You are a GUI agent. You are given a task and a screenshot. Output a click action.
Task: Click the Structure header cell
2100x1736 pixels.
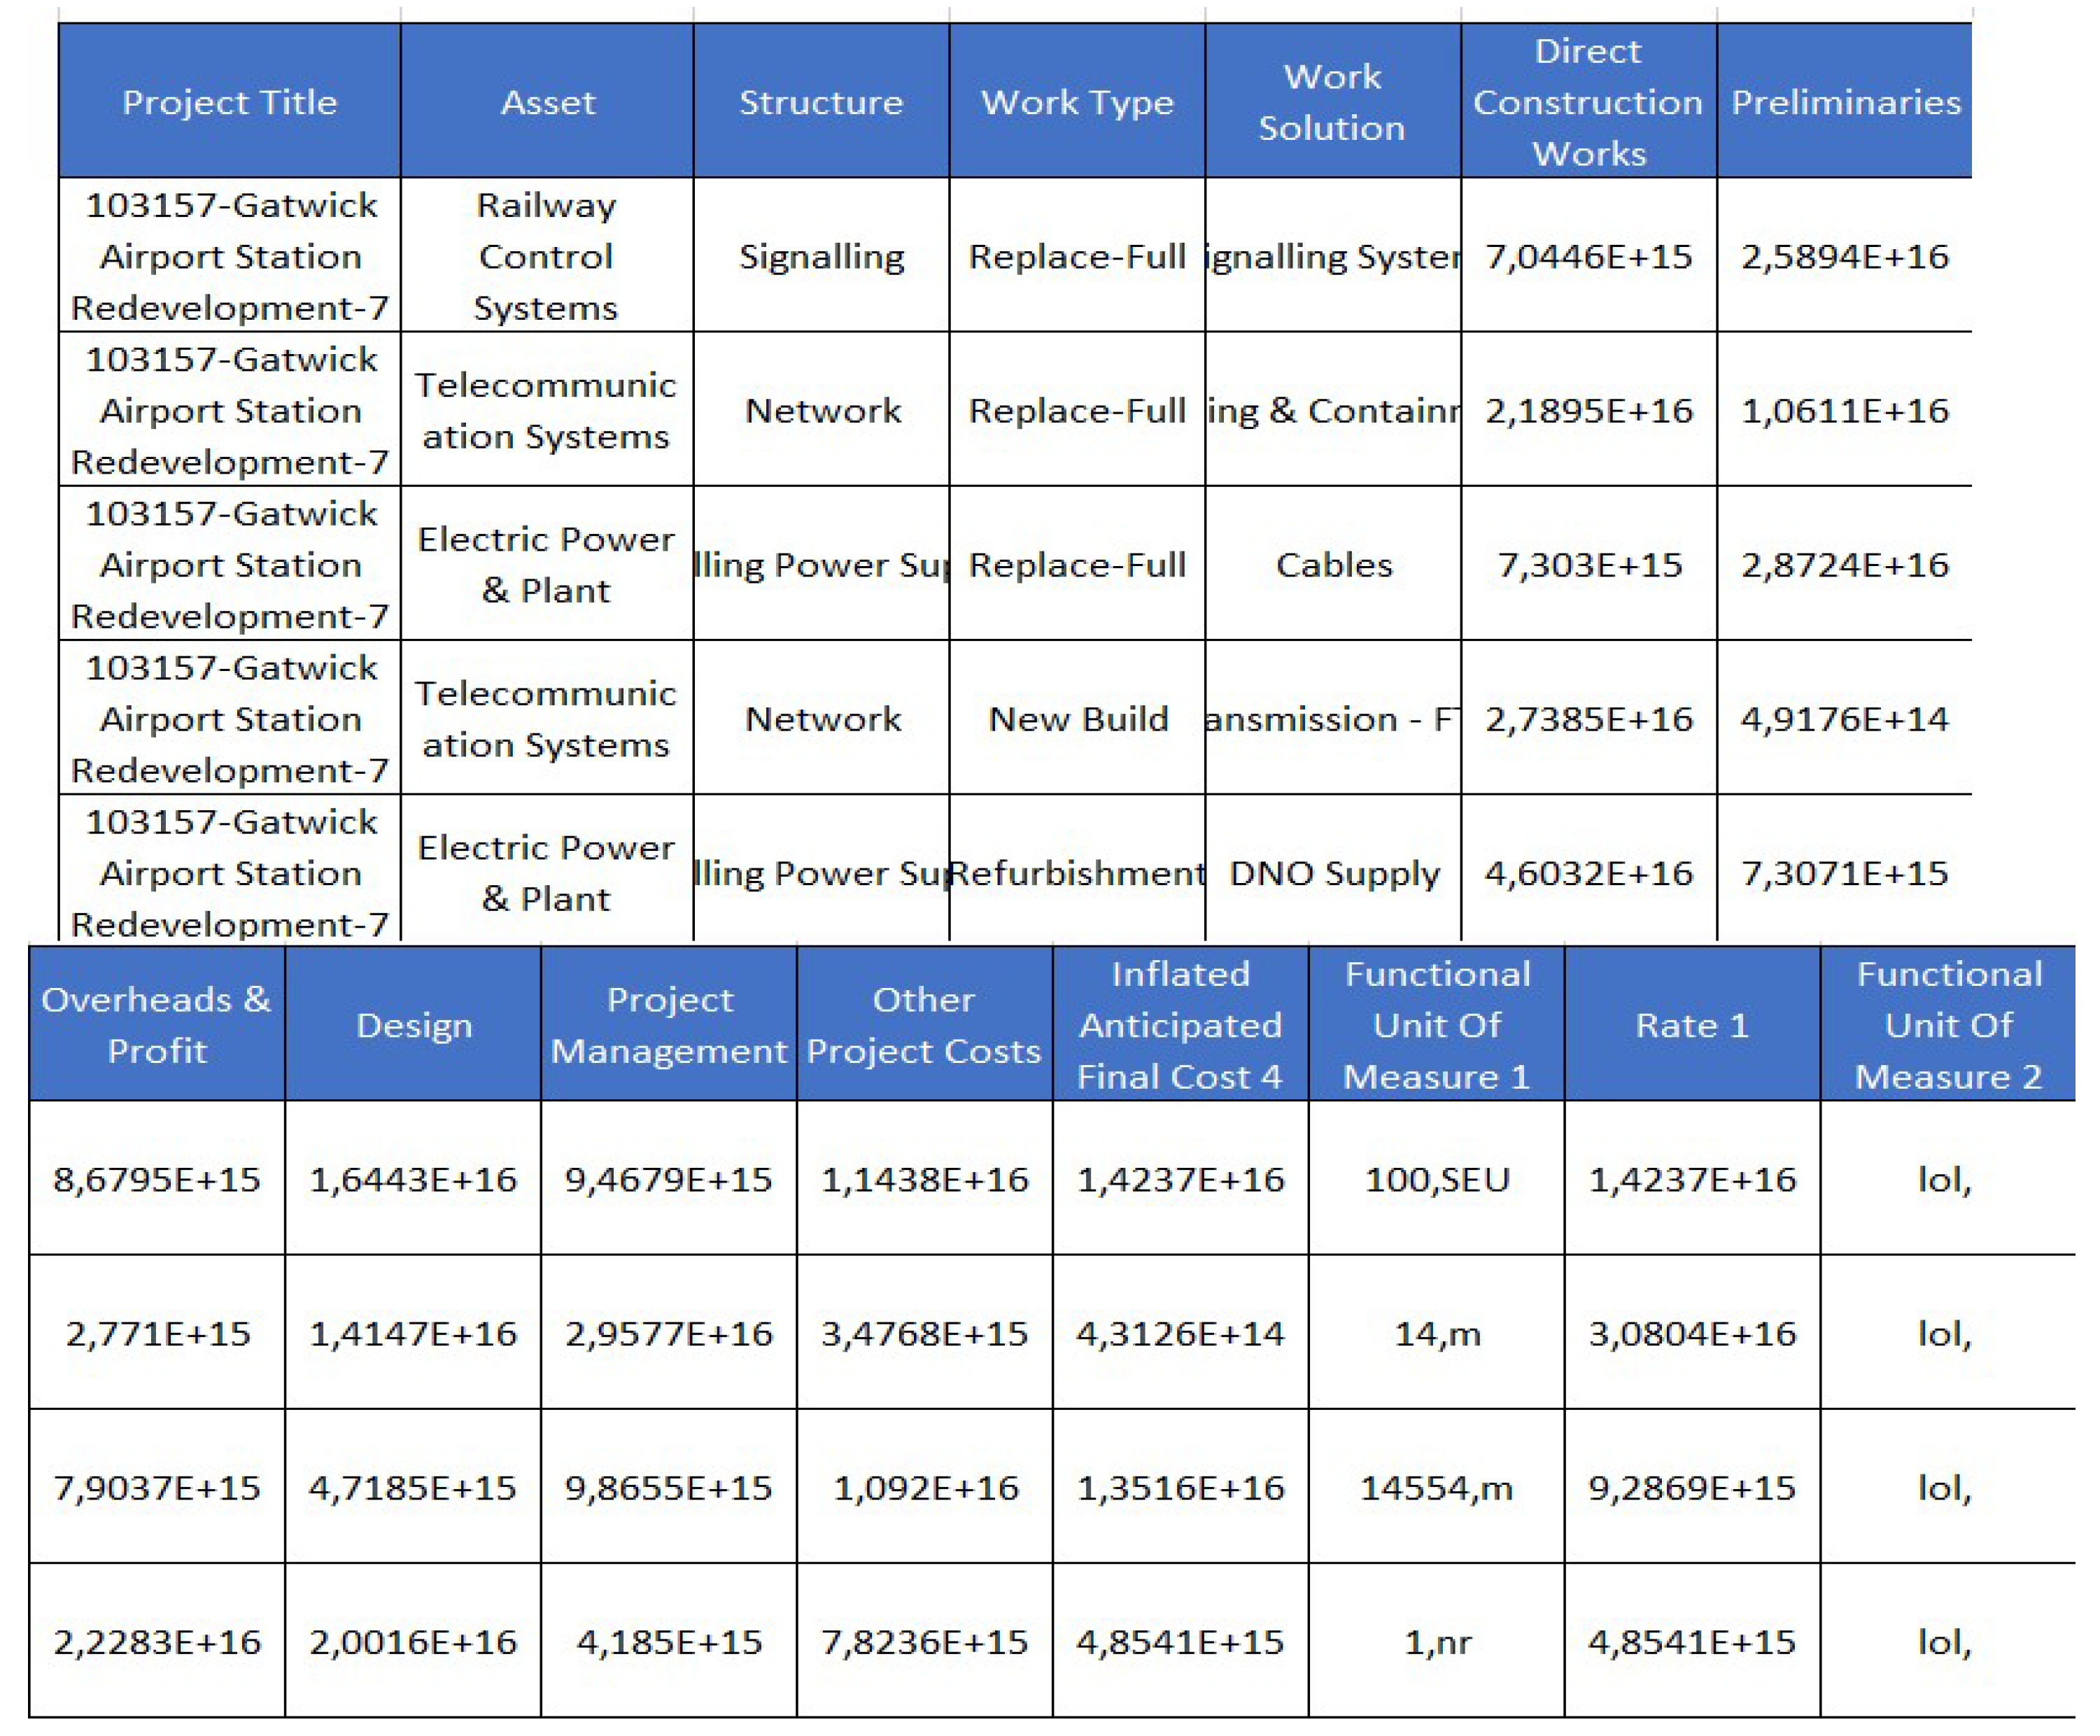821,102
